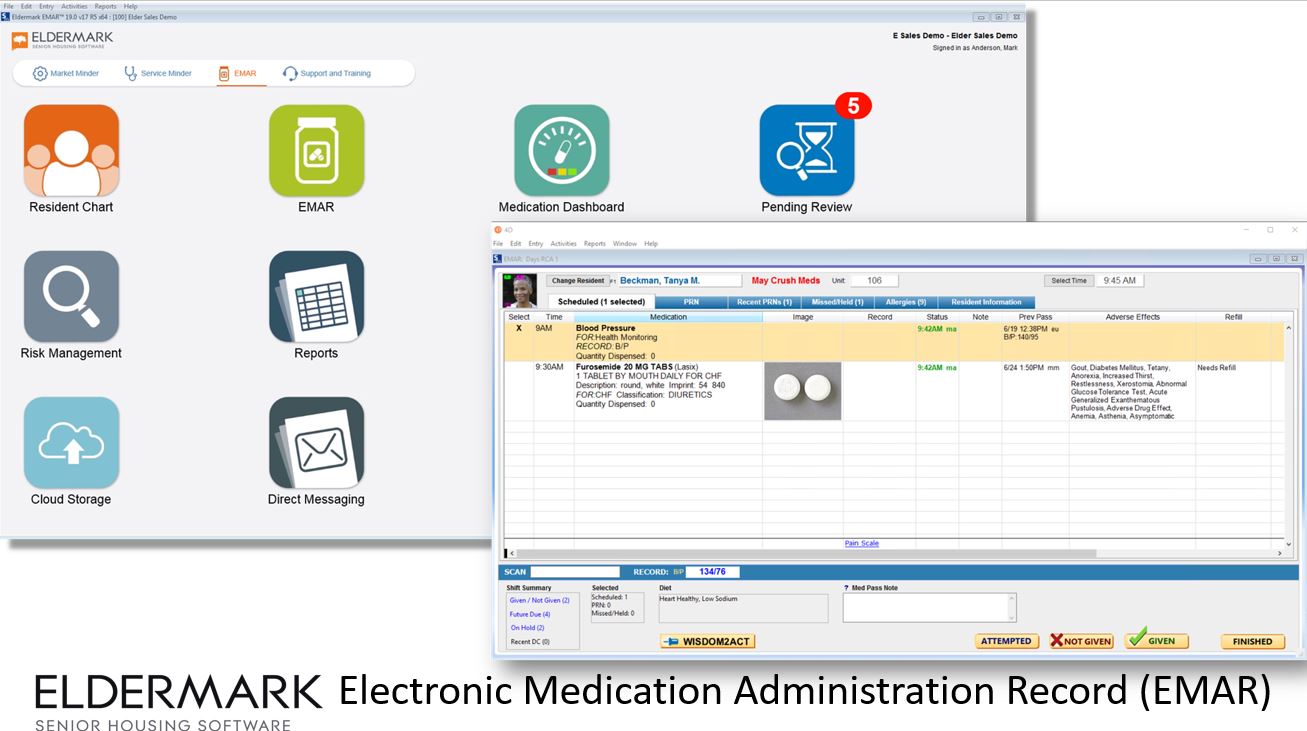
Task: View the Furosemide tablet image
Action: pos(802,390)
